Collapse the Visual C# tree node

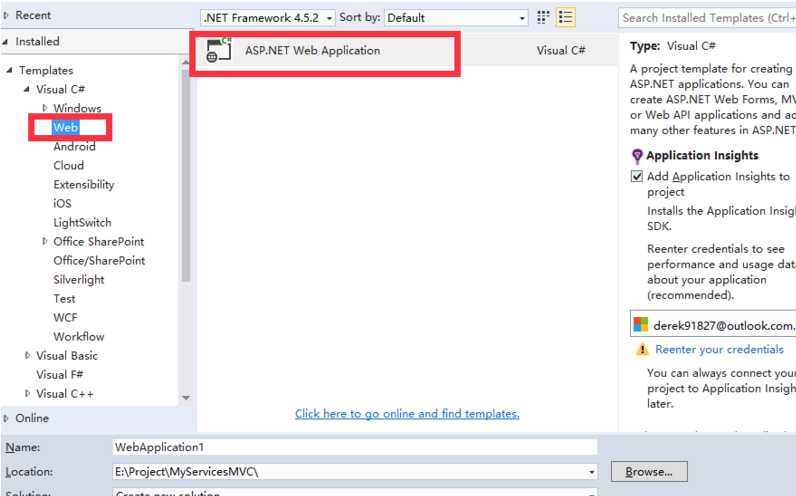[27, 89]
